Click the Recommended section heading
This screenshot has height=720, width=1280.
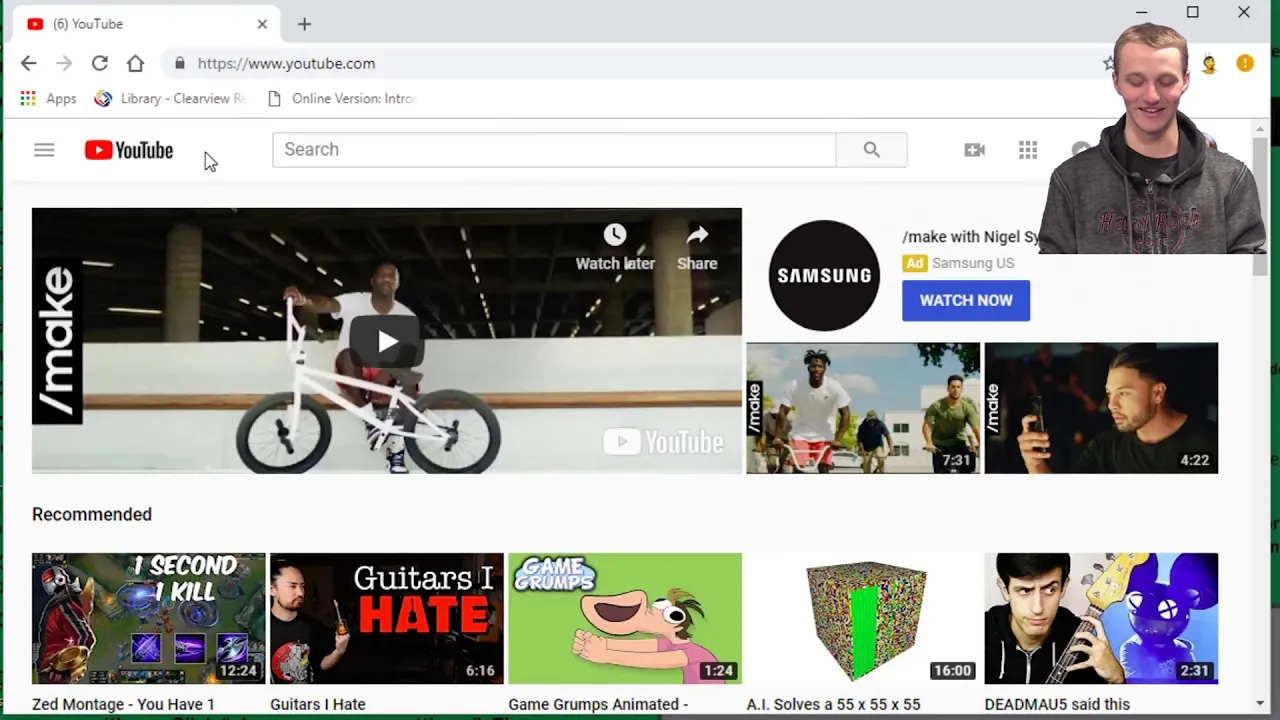[92, 514]
